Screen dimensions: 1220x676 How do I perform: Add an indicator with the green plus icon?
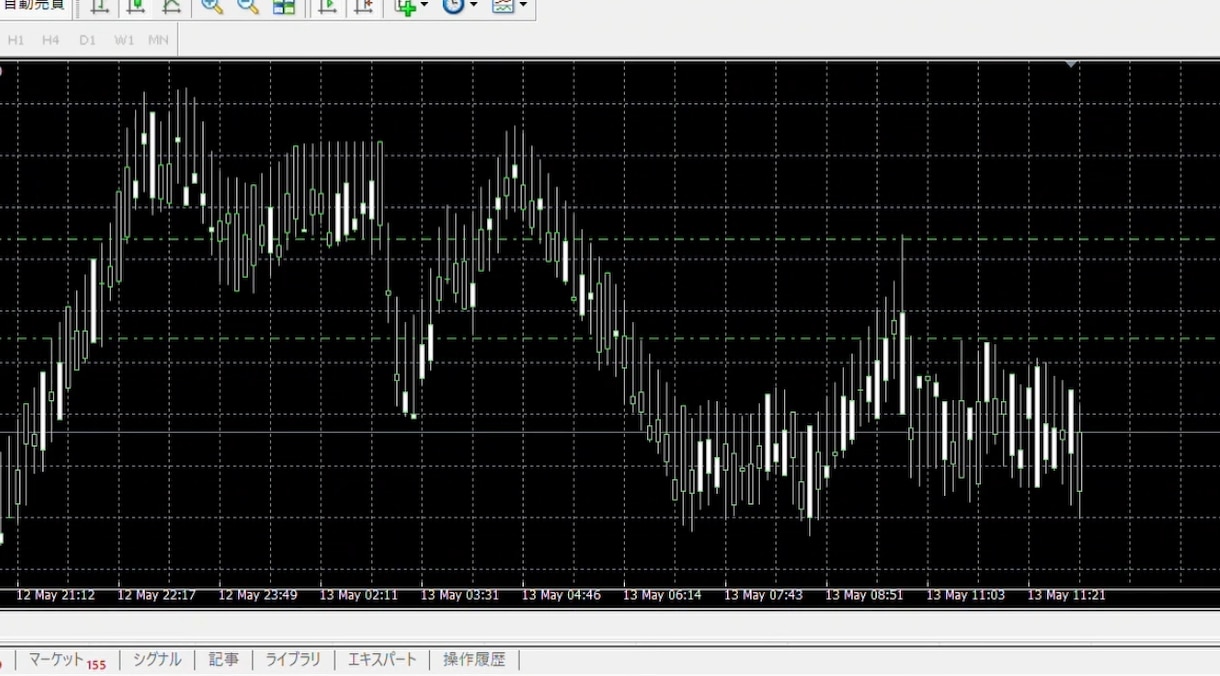(405, 6)
